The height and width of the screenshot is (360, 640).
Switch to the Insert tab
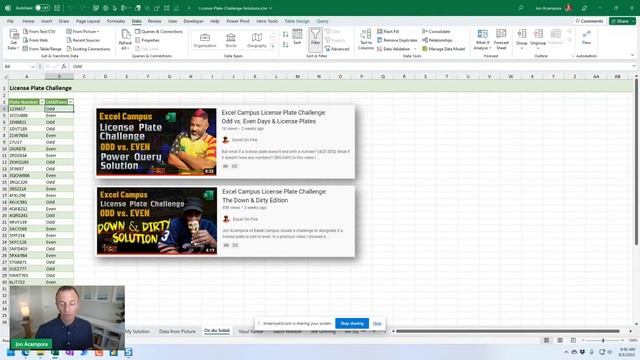tap(47, 21)
